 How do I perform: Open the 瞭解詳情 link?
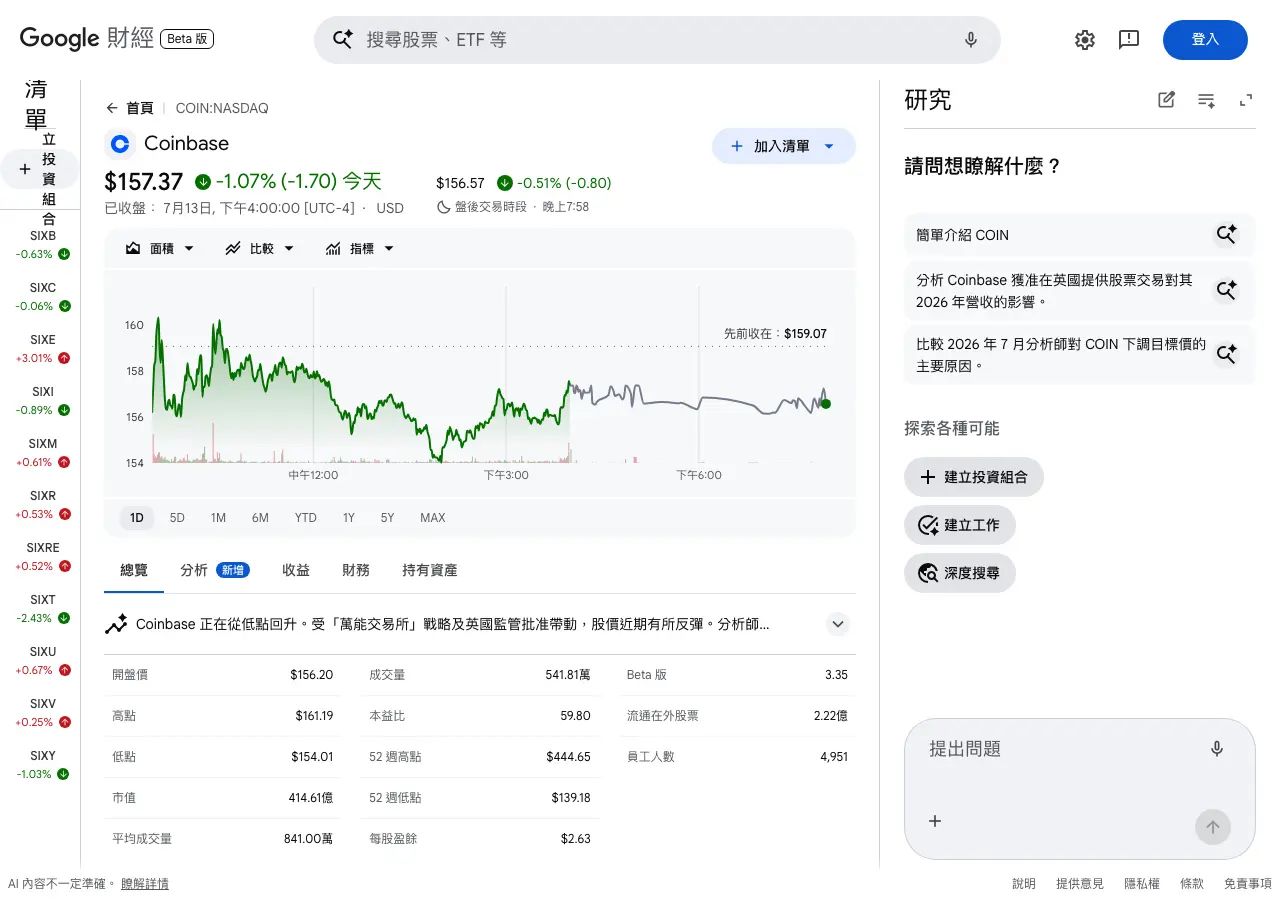(x=145, y=884)
